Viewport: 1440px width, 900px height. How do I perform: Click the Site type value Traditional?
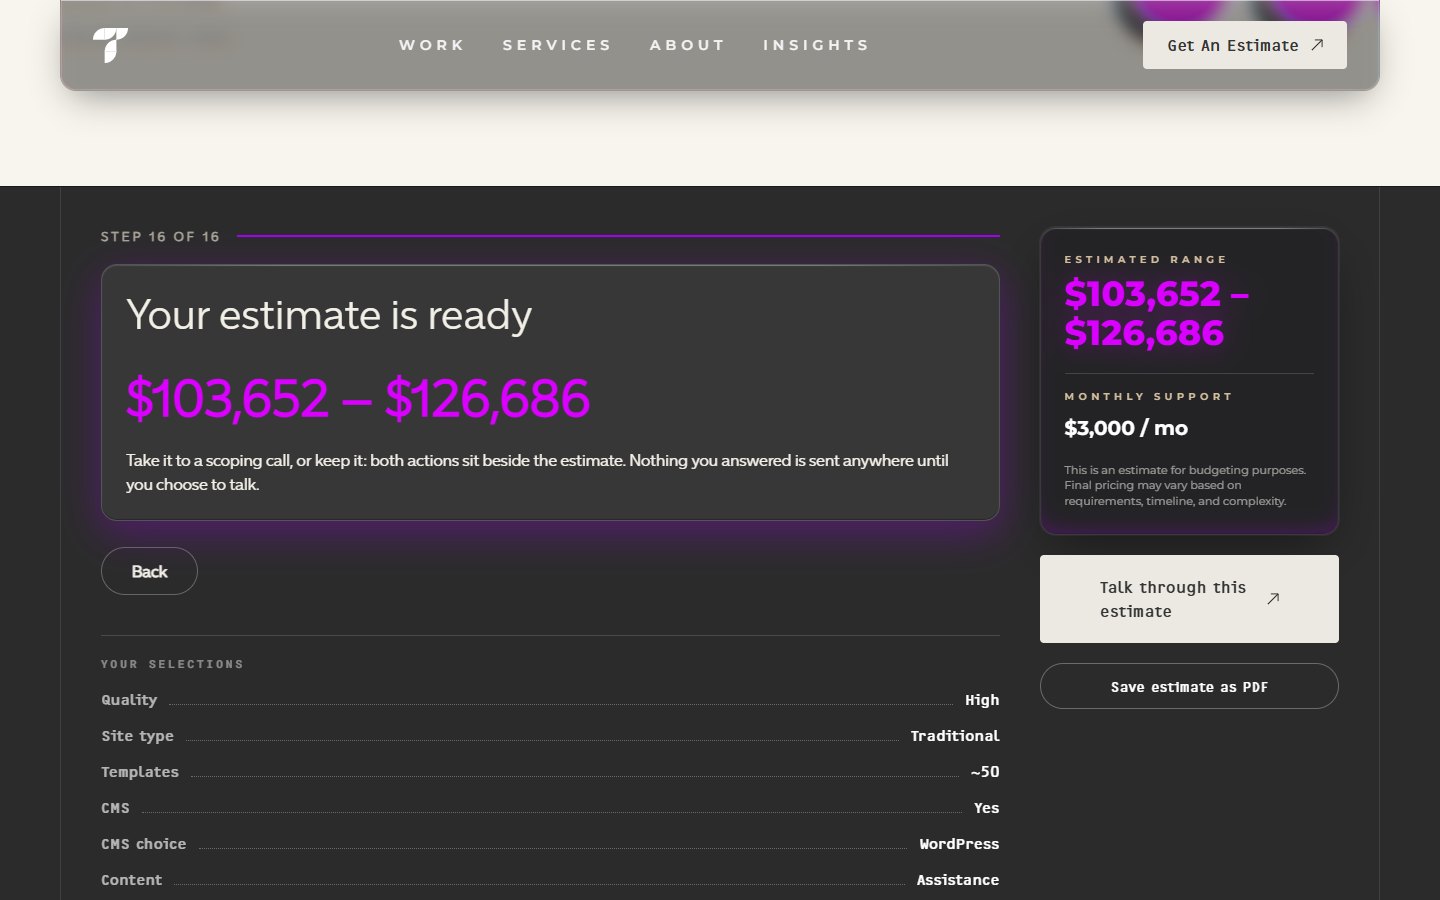coord(955,736)
